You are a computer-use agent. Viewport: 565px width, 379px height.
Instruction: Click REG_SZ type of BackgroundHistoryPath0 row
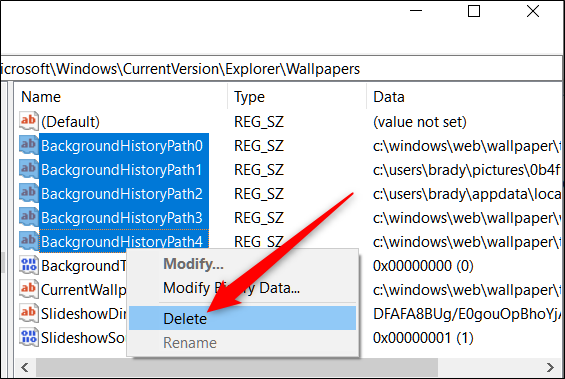pos(259,146)
